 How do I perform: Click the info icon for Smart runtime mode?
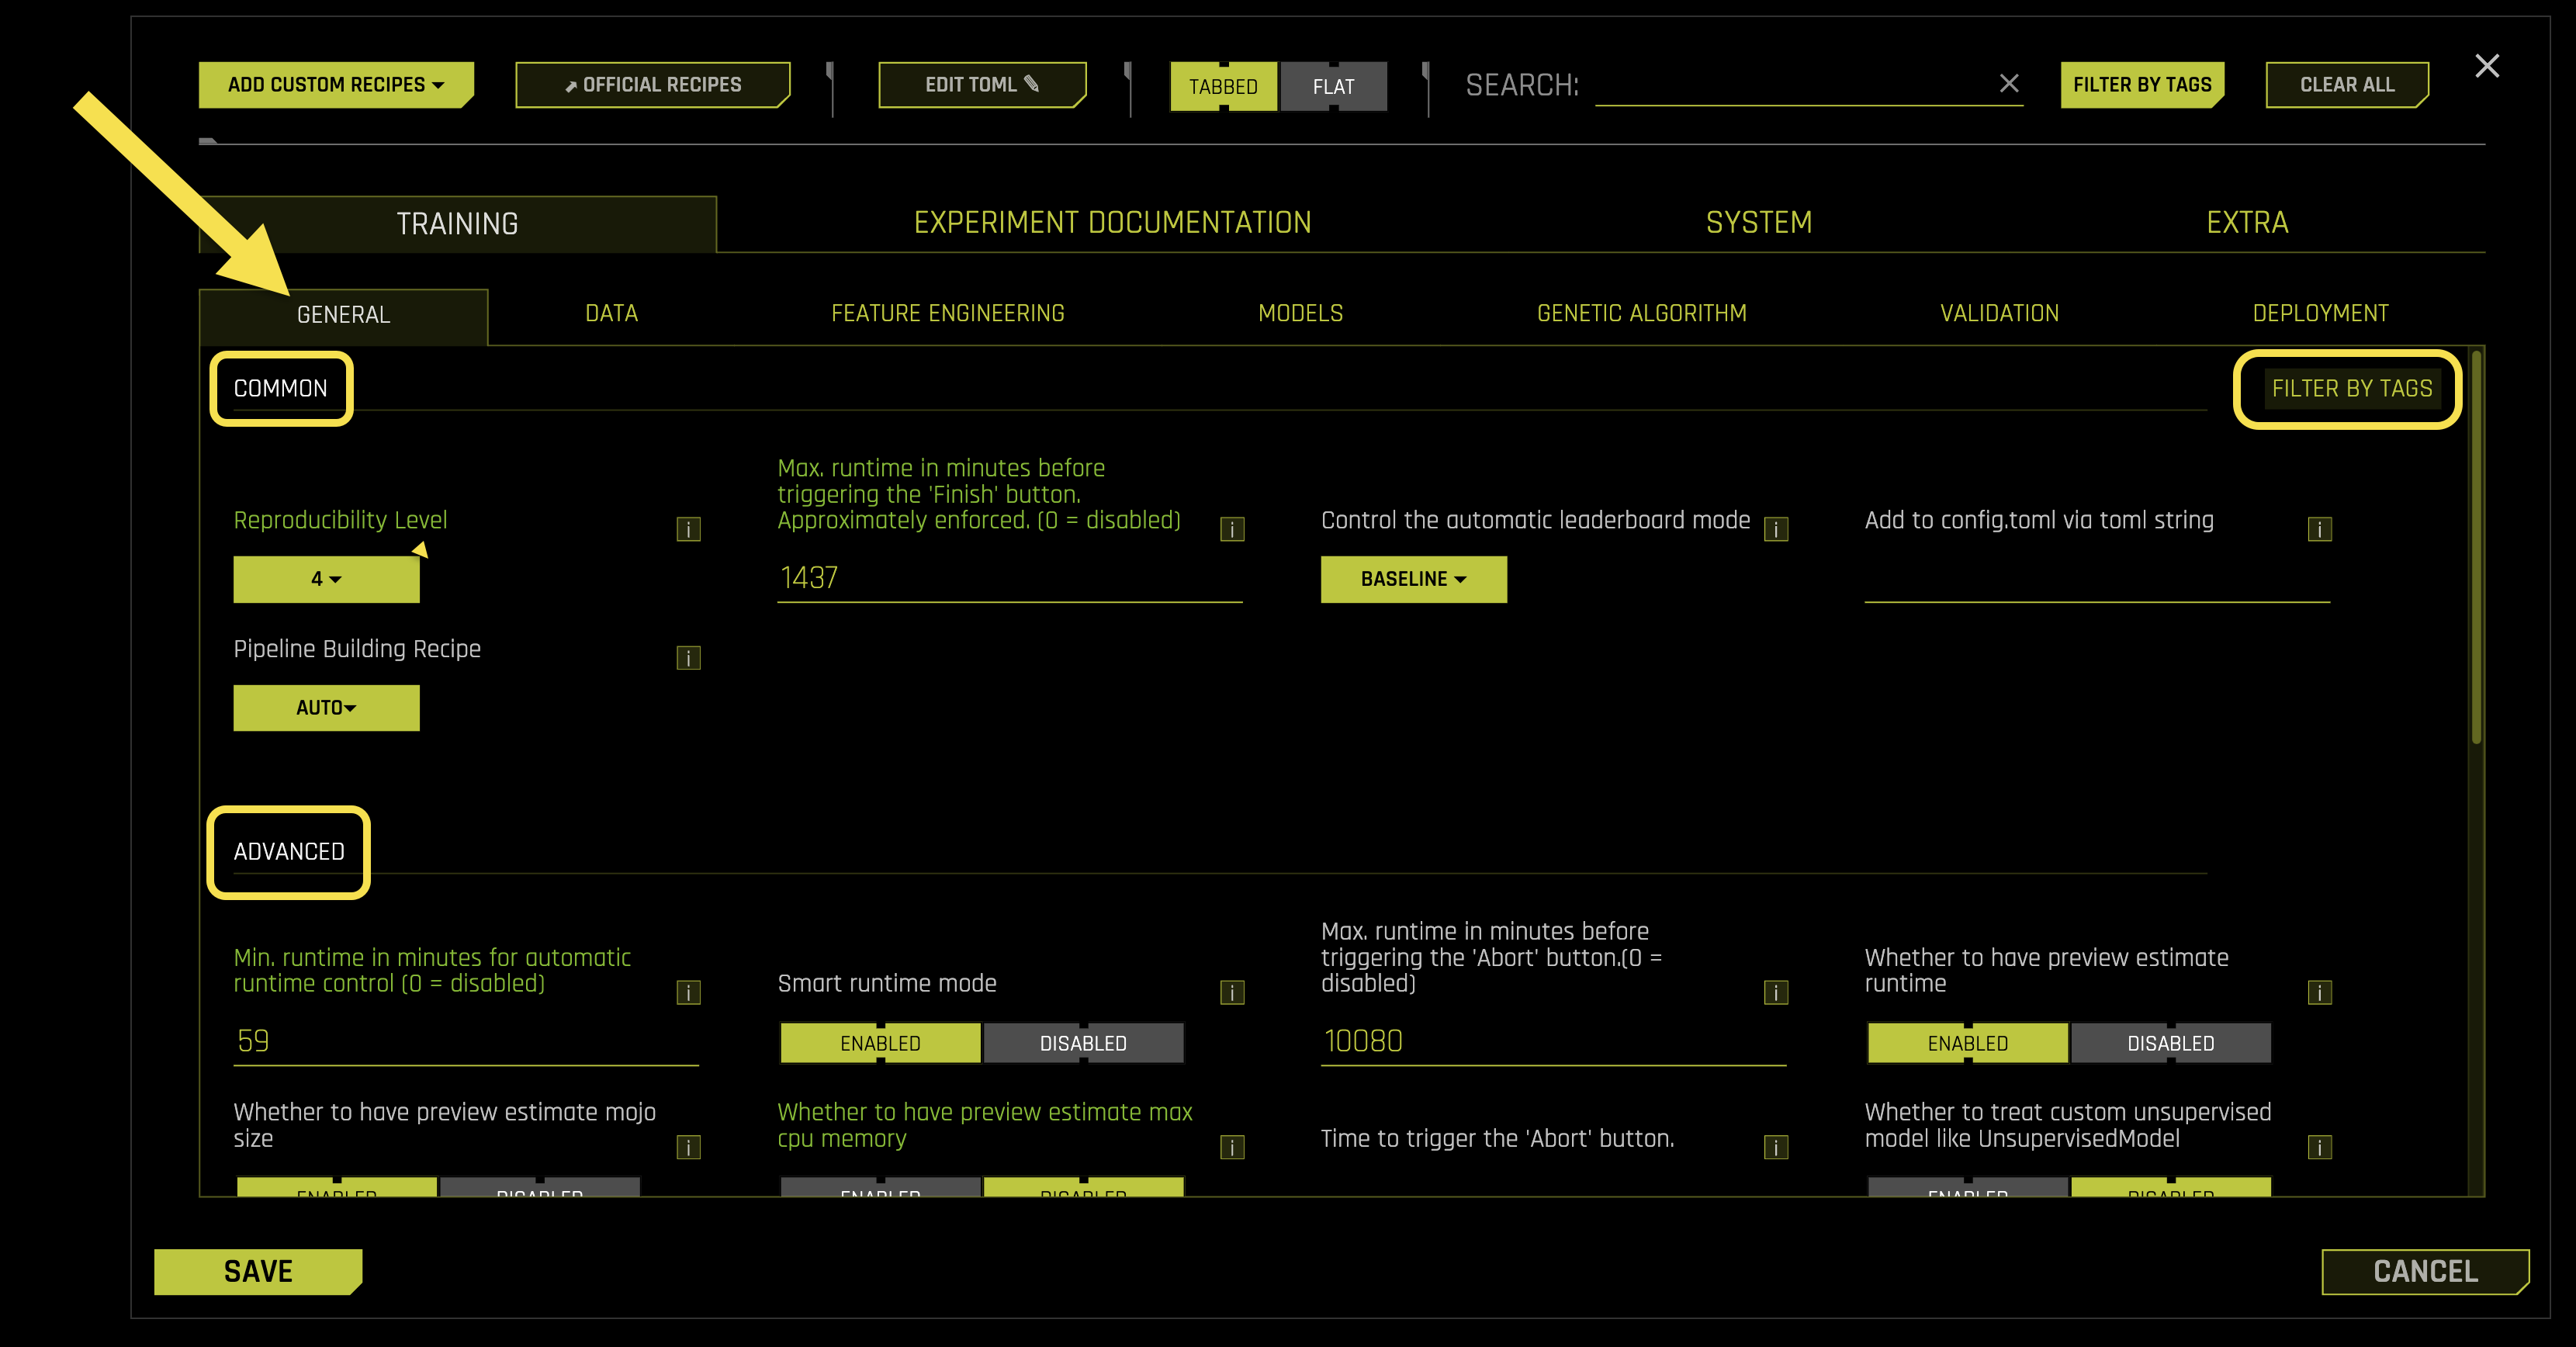[x=1232, y=993]
